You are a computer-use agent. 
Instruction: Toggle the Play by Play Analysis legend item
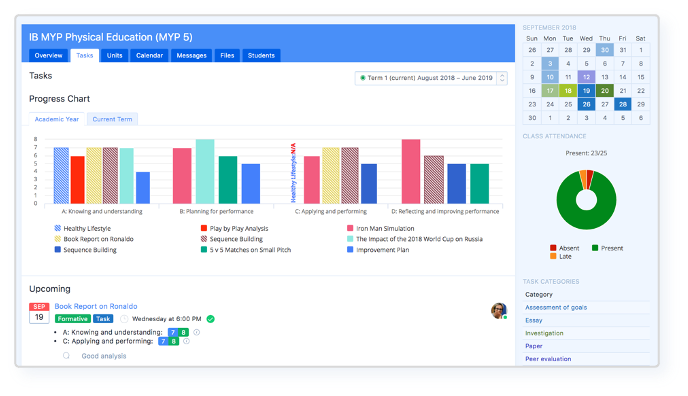coord(234,228)
